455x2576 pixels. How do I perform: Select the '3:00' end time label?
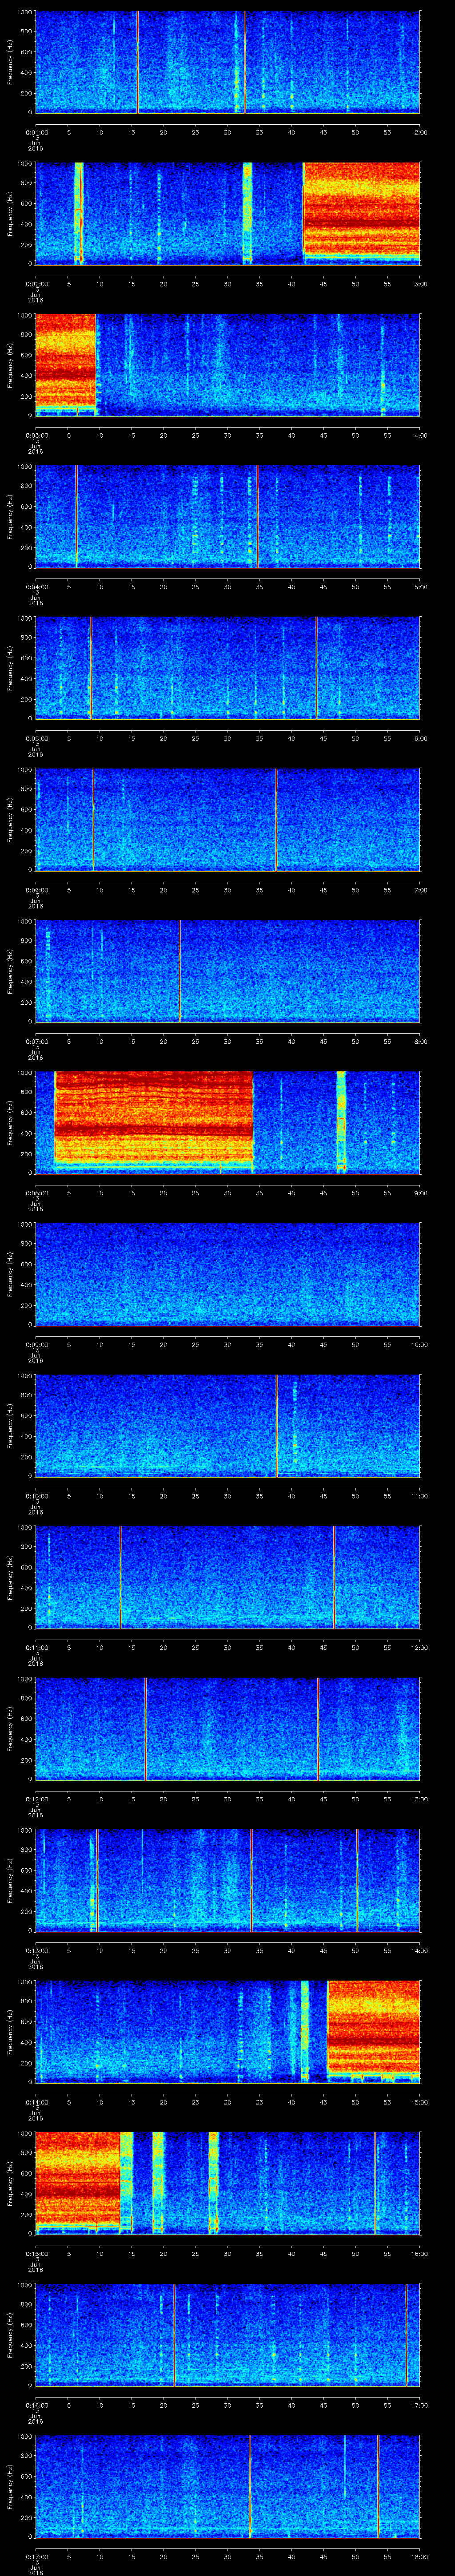pyautogui.click(x=420, y=284)
